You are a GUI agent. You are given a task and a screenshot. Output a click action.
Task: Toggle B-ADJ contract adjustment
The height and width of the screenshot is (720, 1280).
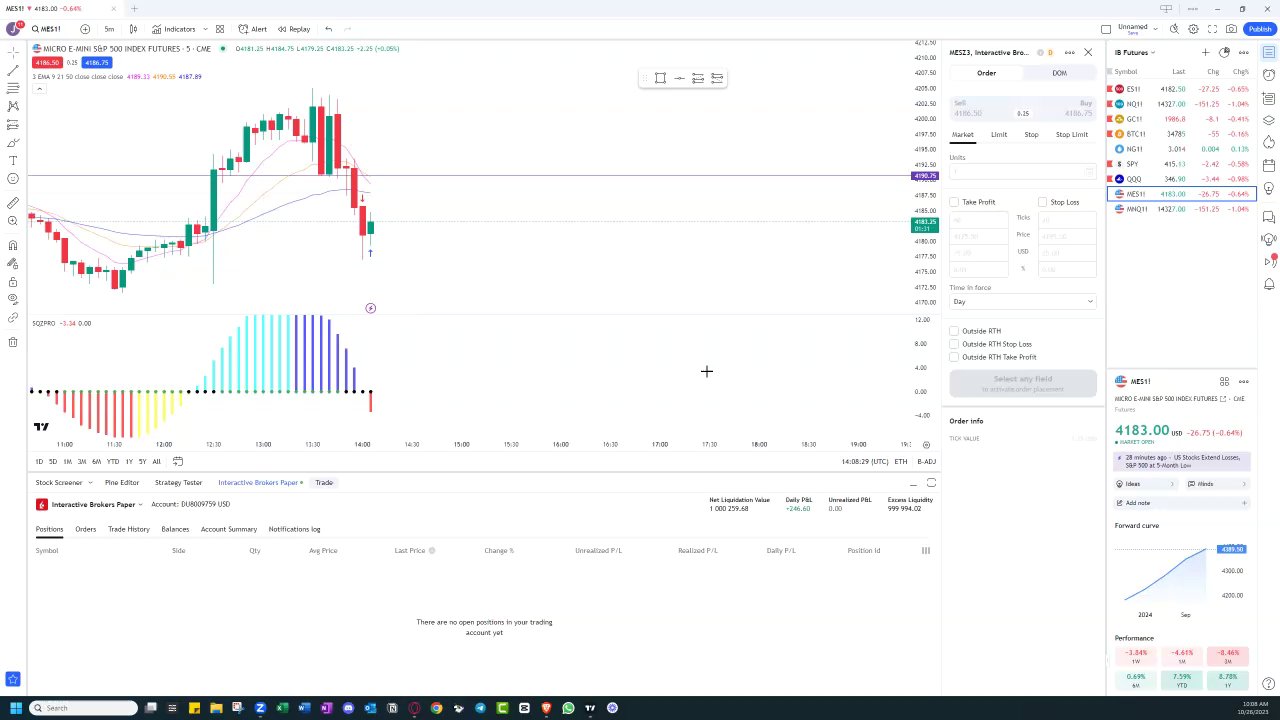click(926, 461)
